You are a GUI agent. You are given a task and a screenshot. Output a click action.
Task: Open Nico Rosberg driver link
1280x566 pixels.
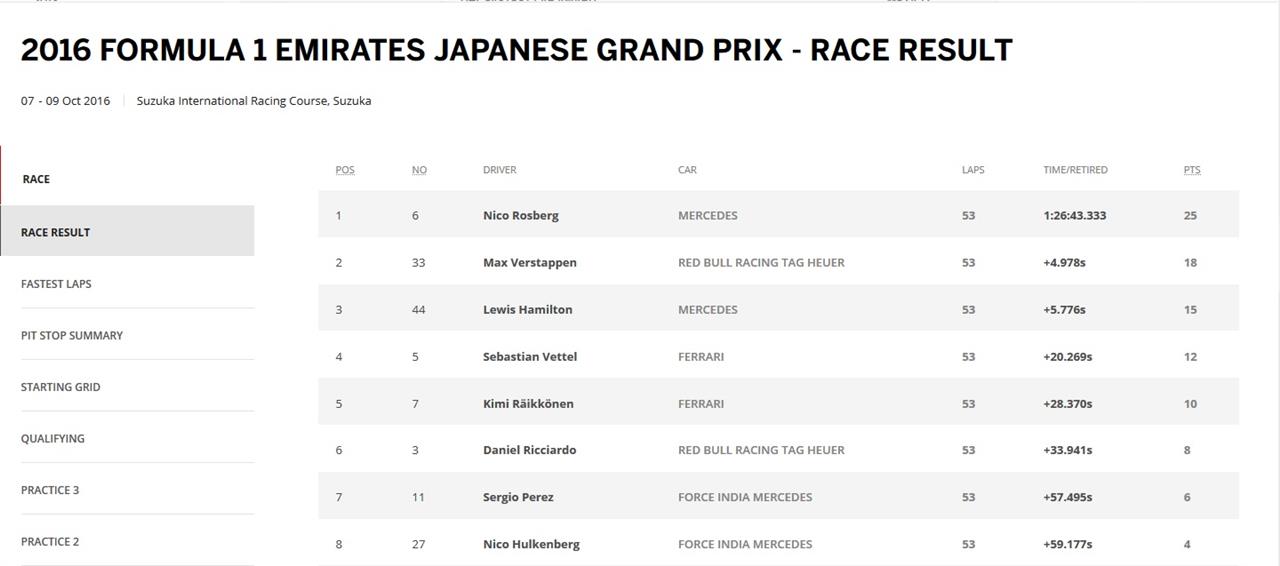coord(521,215)
